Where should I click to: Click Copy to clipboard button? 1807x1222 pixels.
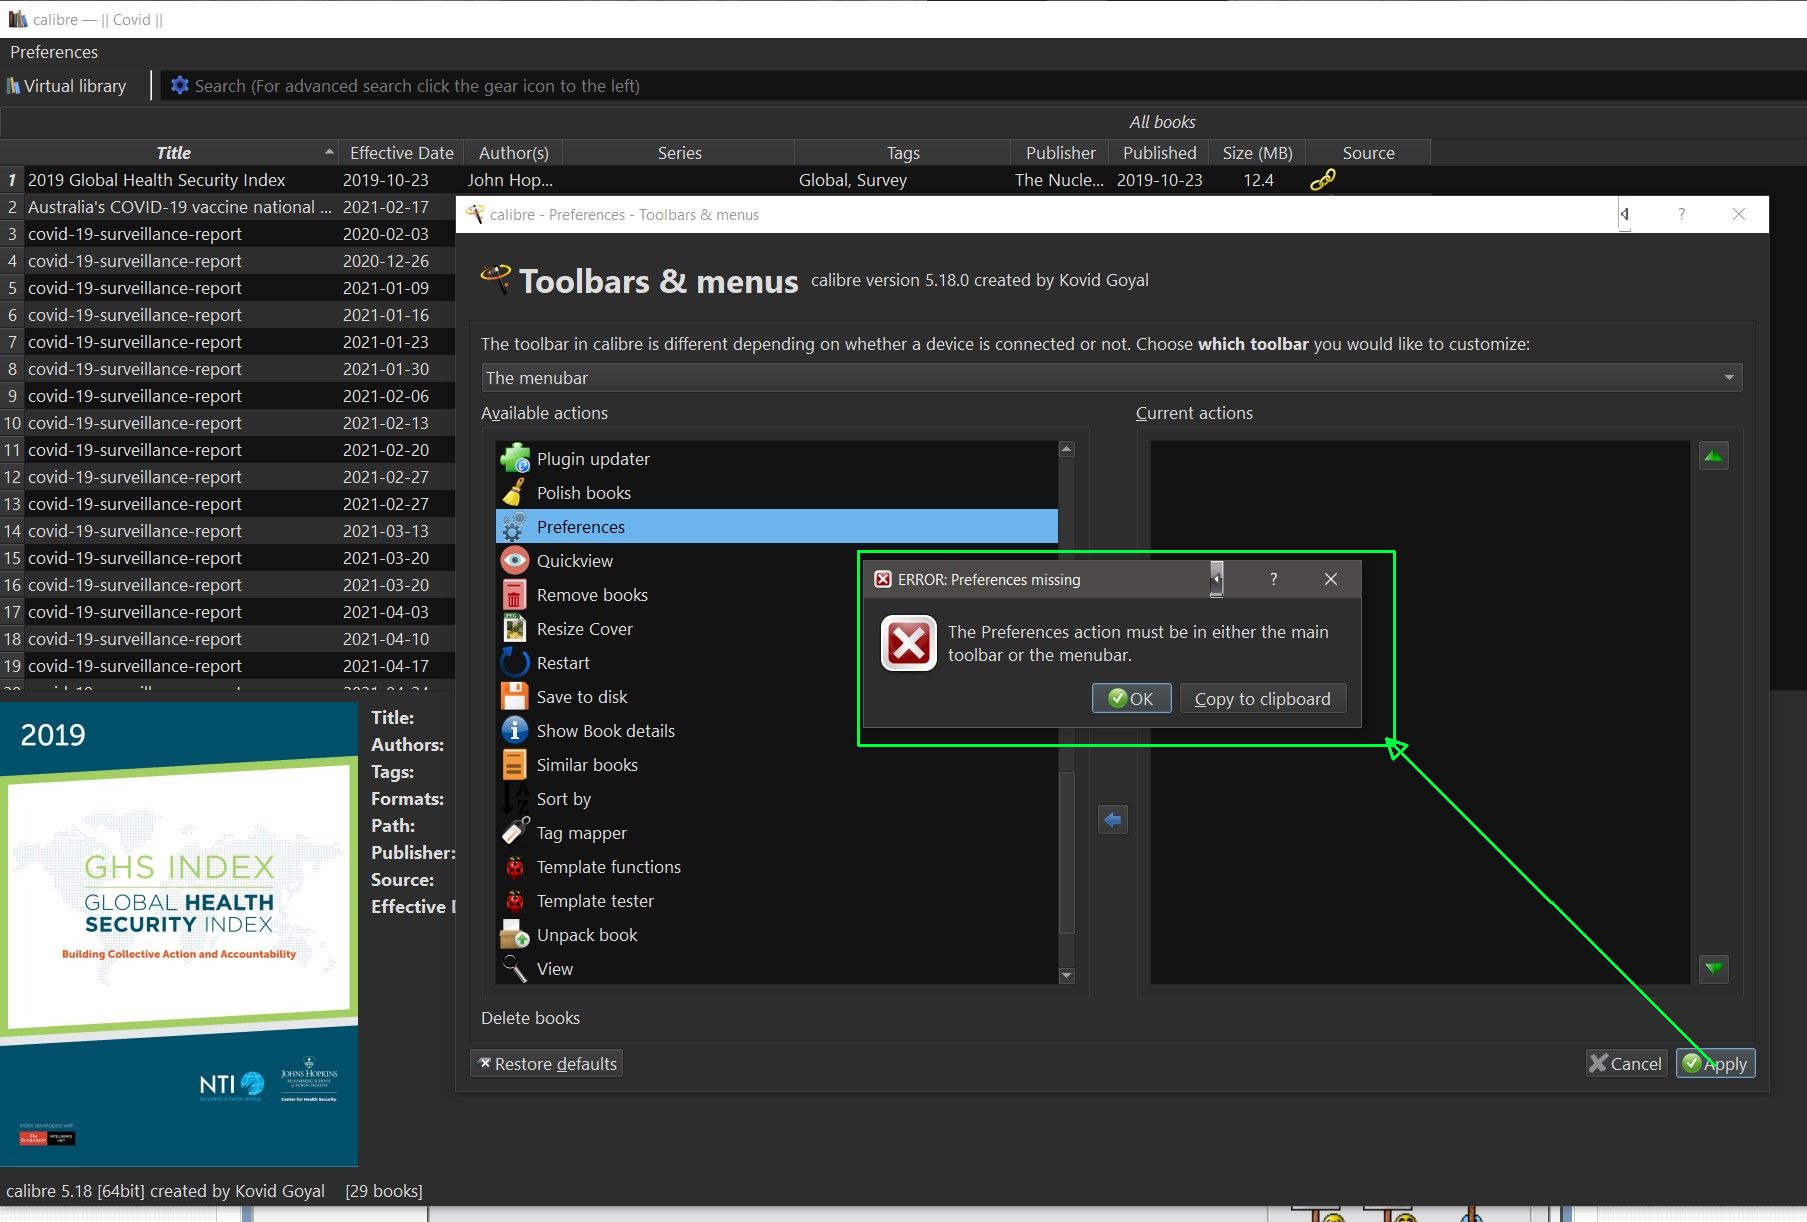point(1263,699)
